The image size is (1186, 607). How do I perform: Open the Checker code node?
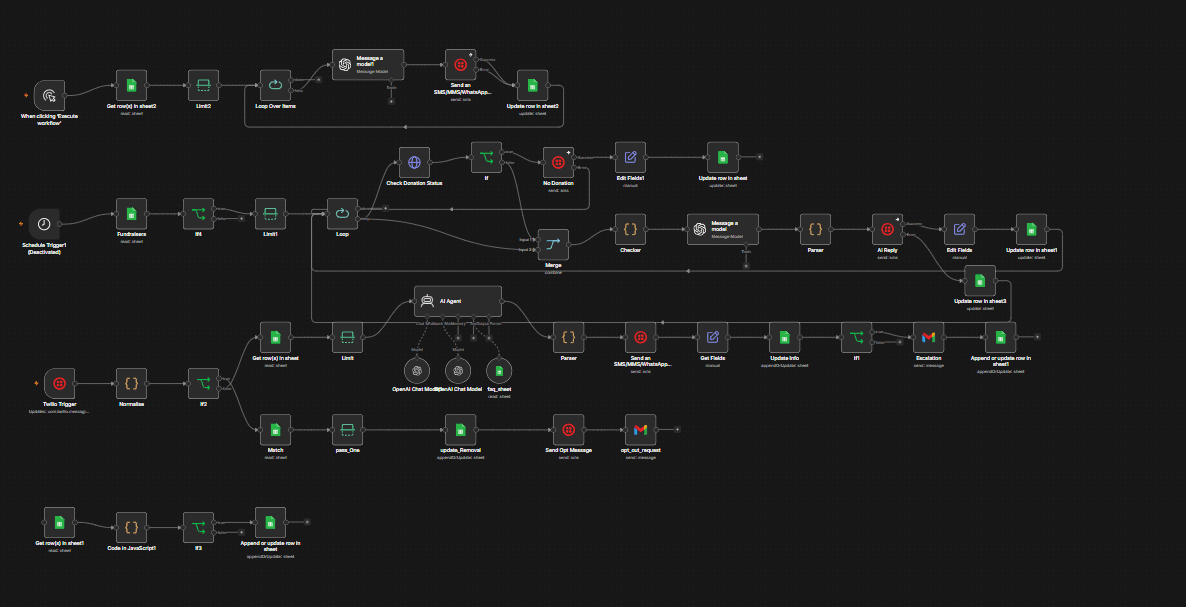click(630, 229)
